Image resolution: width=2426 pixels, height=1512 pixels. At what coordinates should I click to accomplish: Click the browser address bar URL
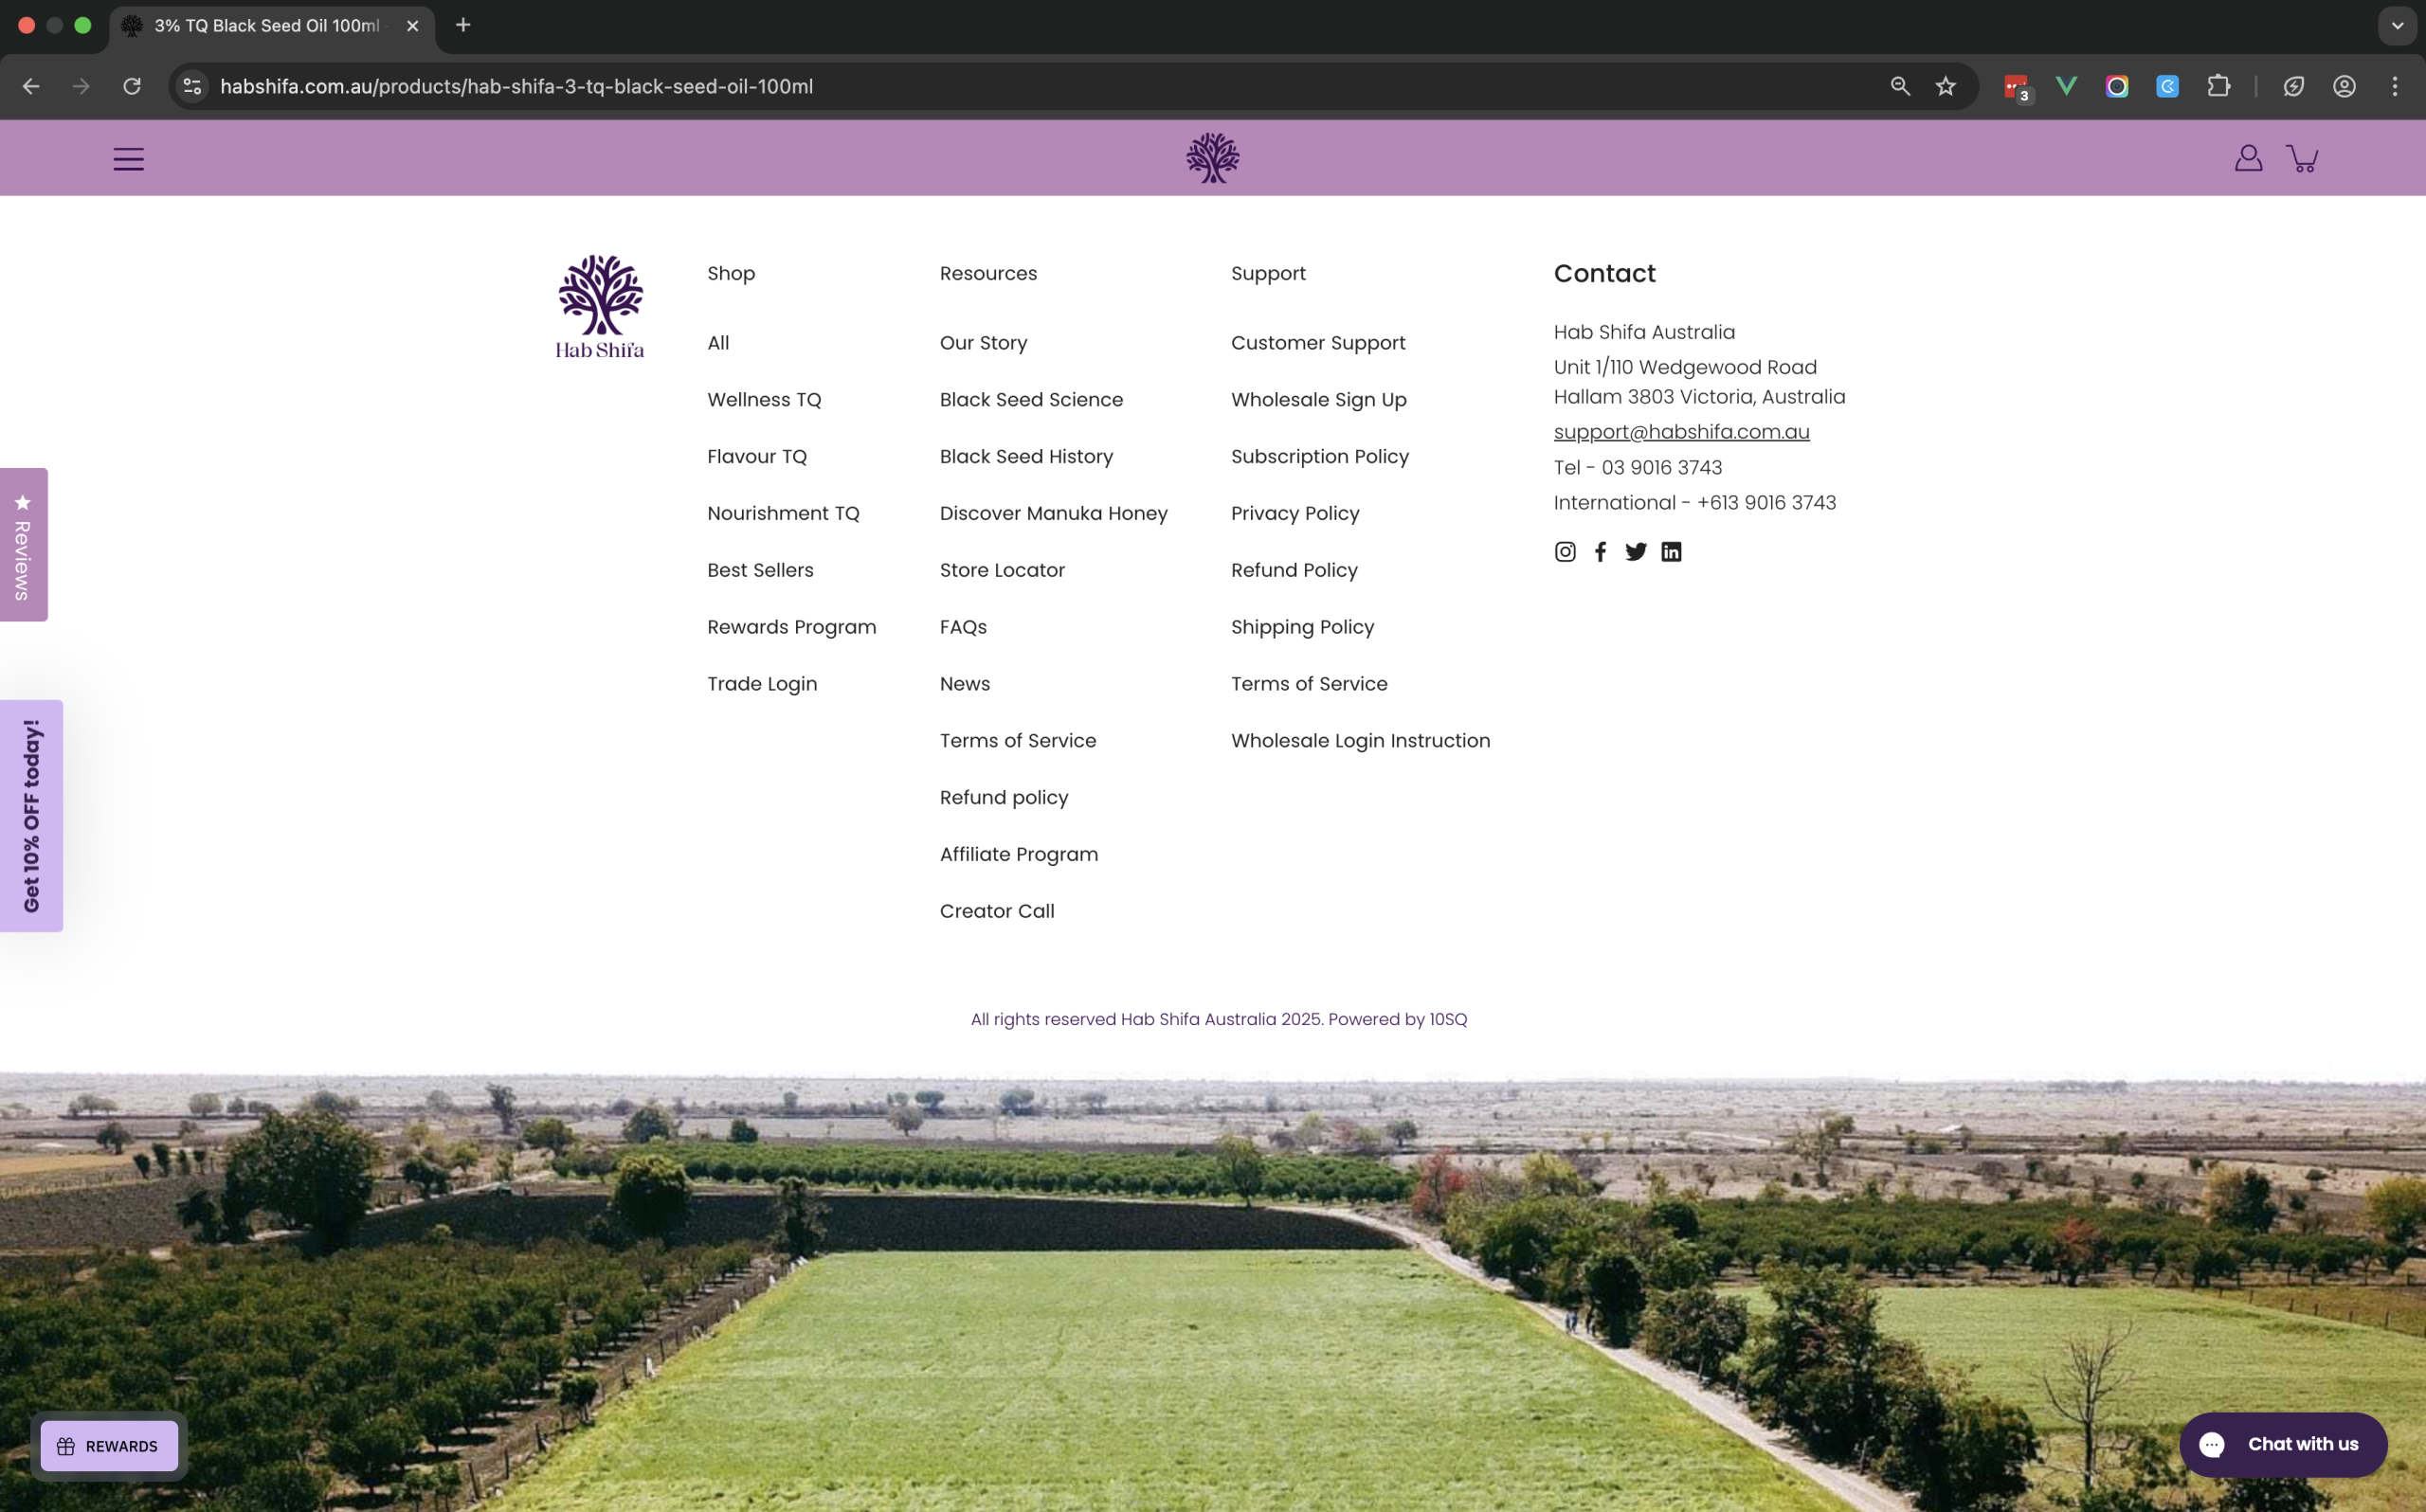tap(516, 86)
